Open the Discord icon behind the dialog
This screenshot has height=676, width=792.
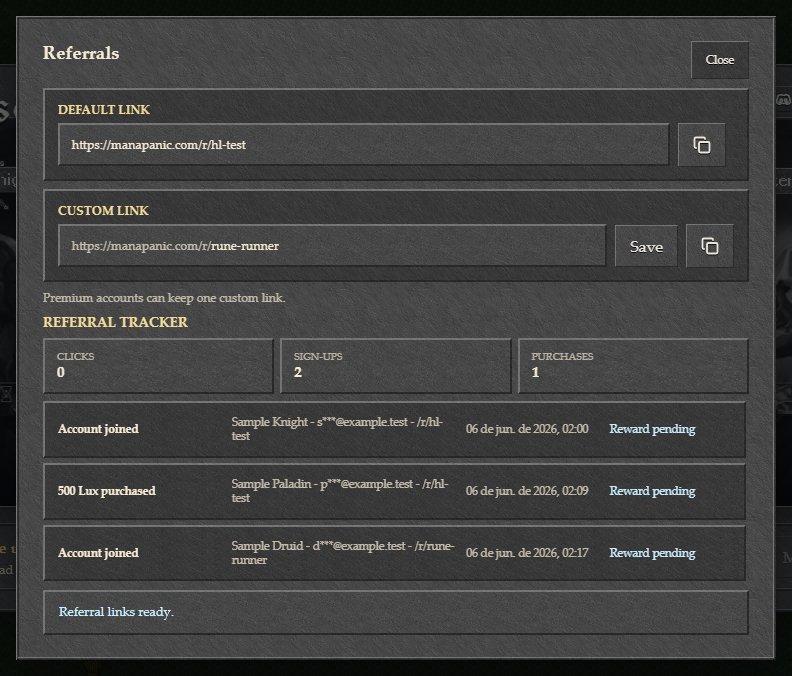click(x=783, y=100)
